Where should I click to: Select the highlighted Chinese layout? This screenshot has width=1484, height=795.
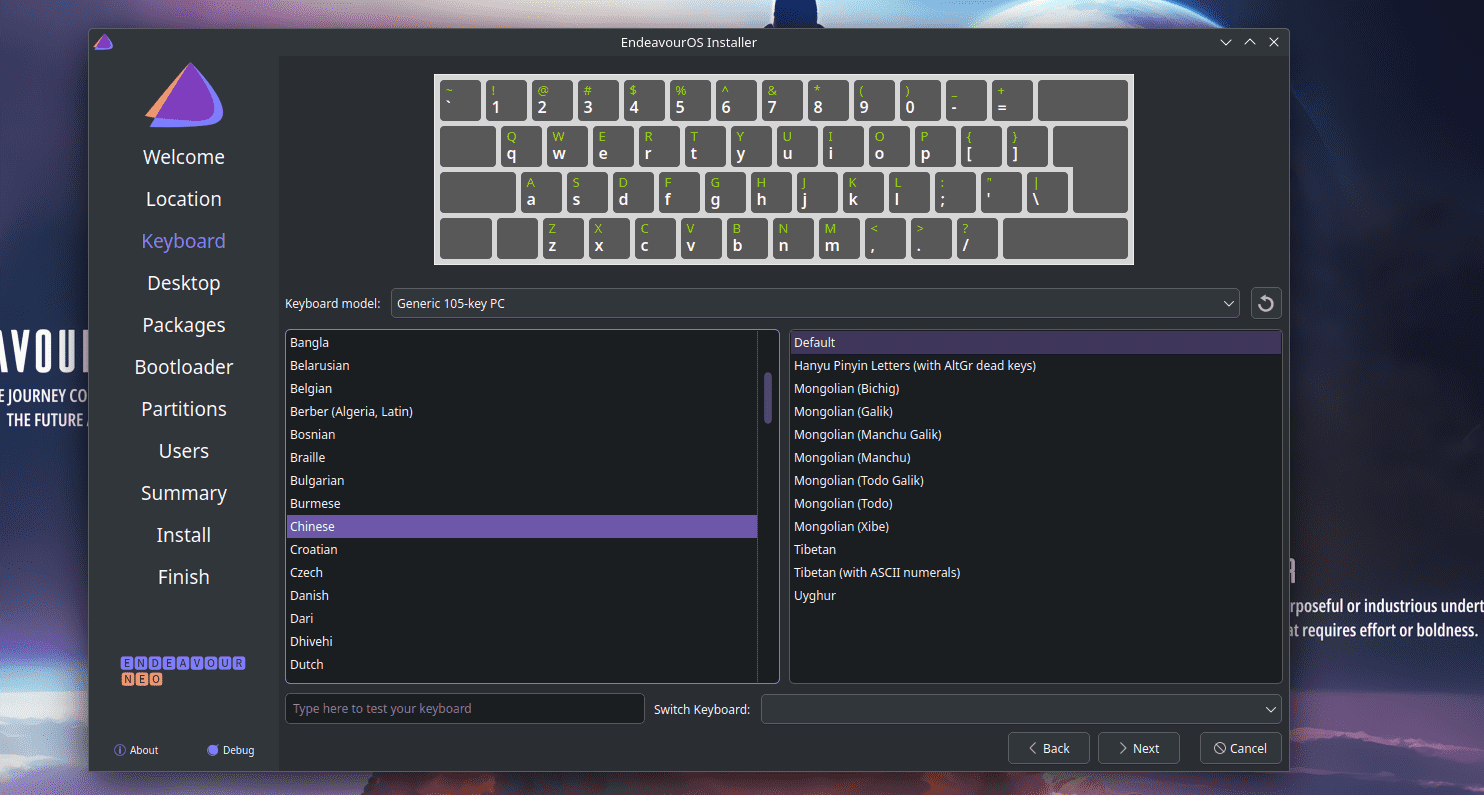522,527
